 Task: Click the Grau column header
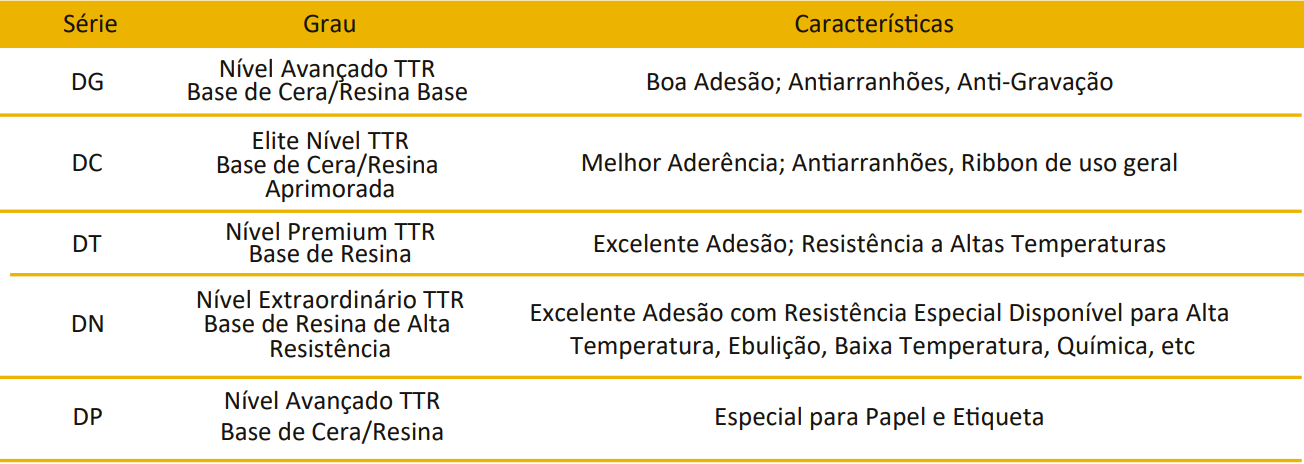329,23
